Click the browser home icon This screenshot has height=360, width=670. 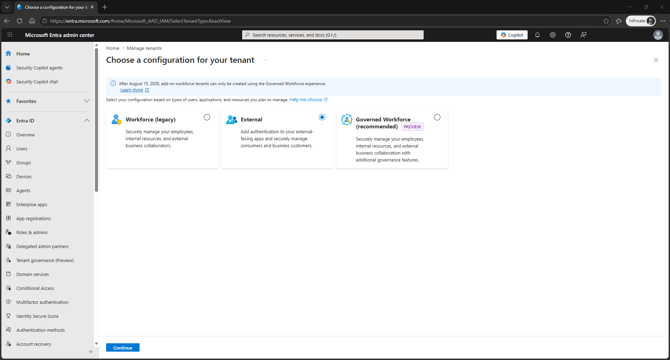(32, 21)
